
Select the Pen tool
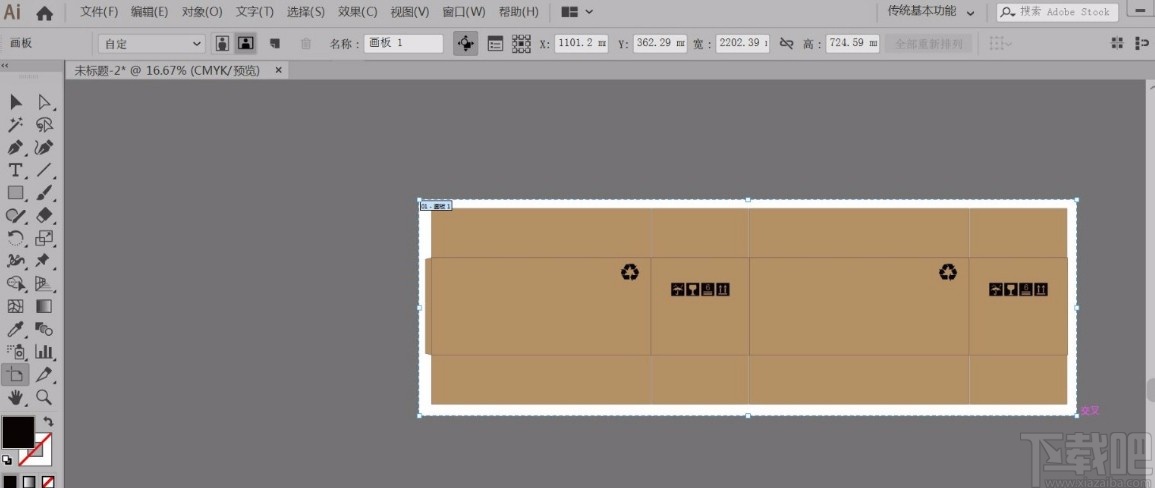click(15, 147)
